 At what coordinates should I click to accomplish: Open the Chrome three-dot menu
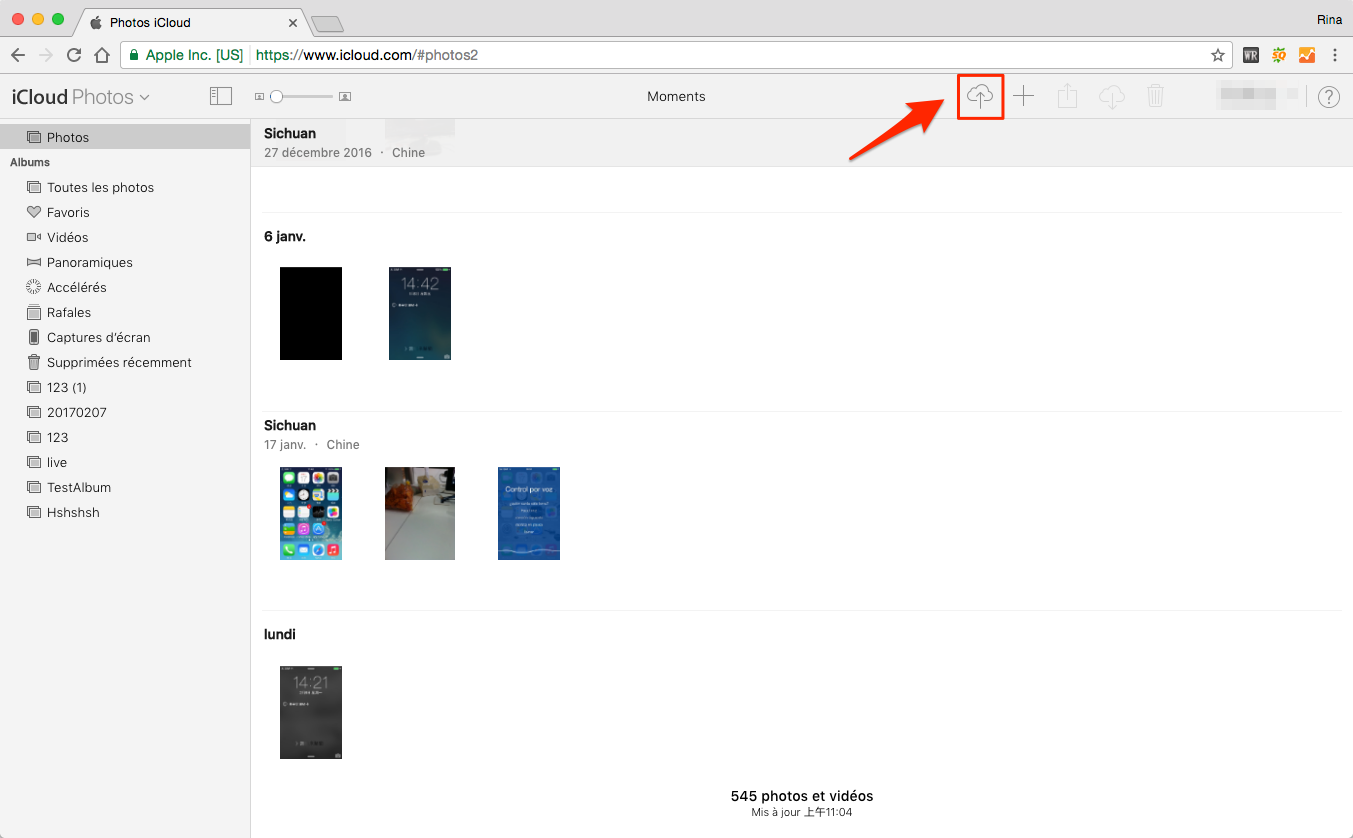pos(1335,55)
